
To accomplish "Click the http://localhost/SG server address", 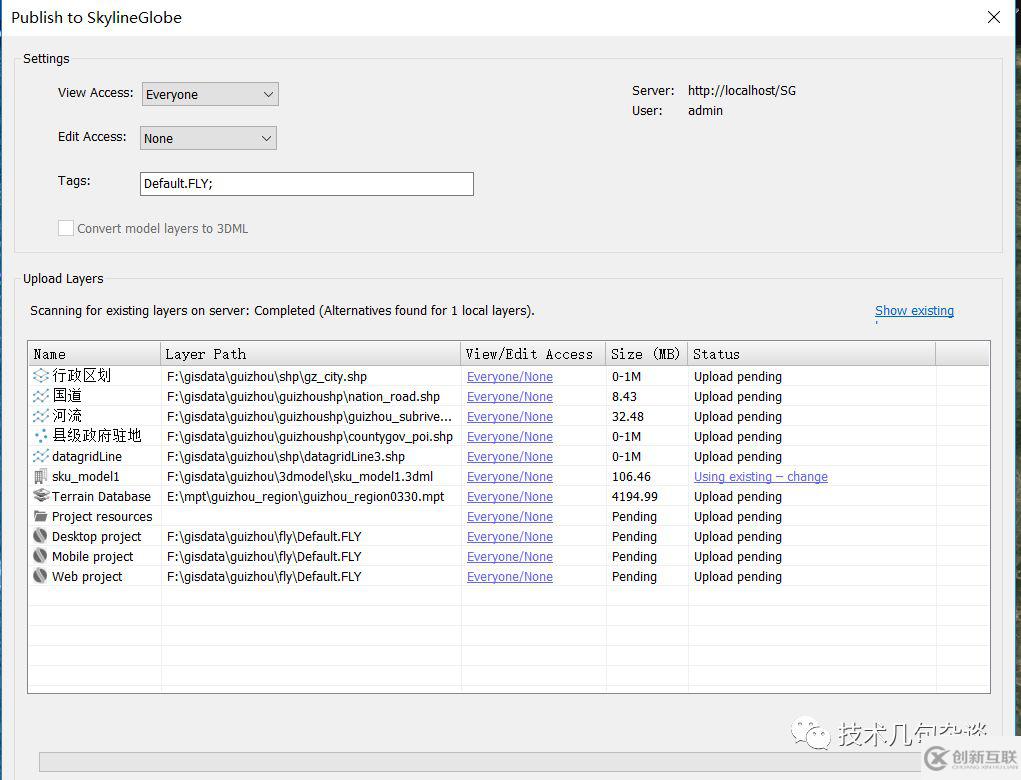I will (x=742, y=91).
